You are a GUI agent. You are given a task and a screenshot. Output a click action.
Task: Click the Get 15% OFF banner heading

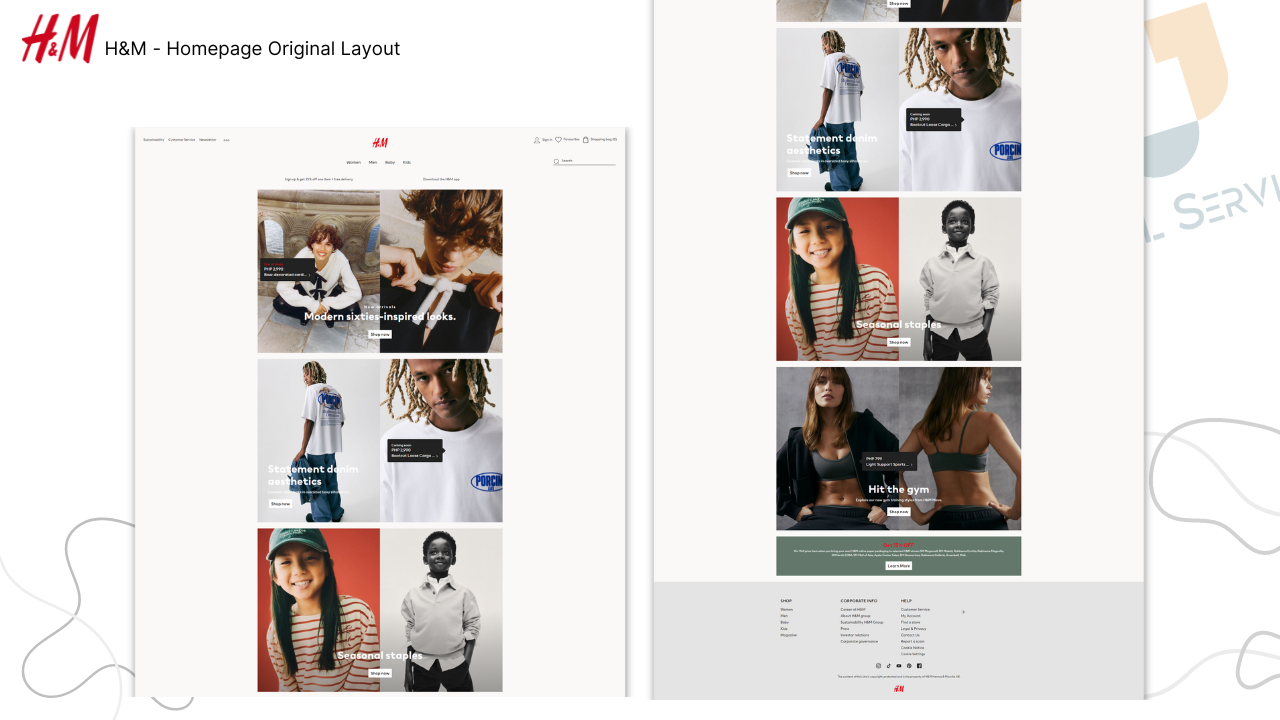899,545
